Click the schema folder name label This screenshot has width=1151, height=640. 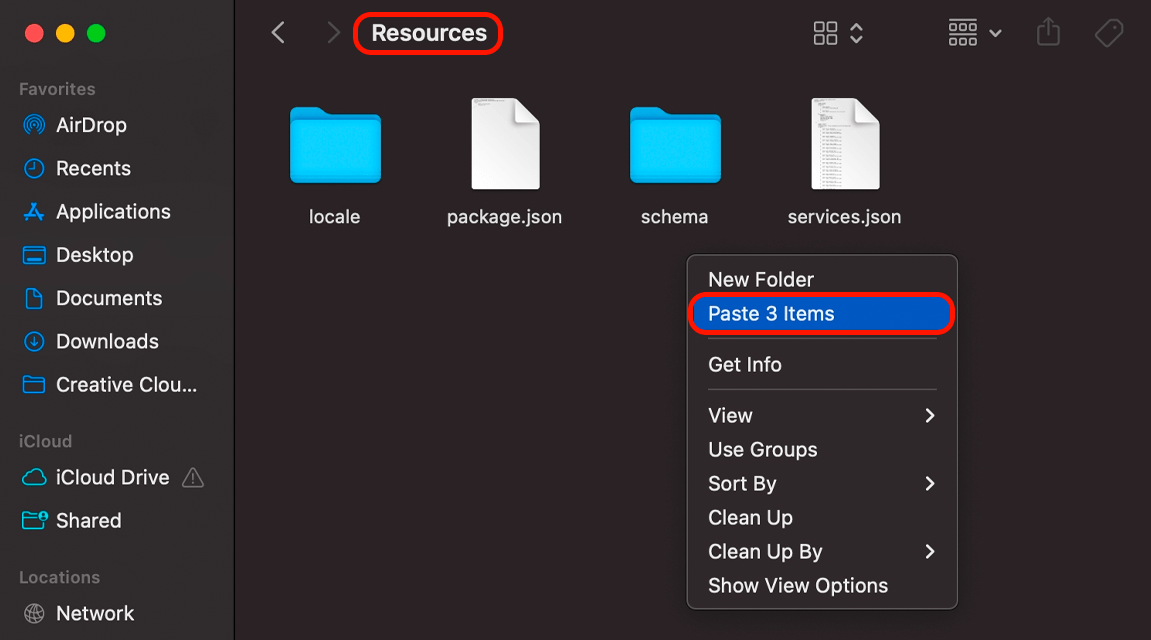coord(675,217)
